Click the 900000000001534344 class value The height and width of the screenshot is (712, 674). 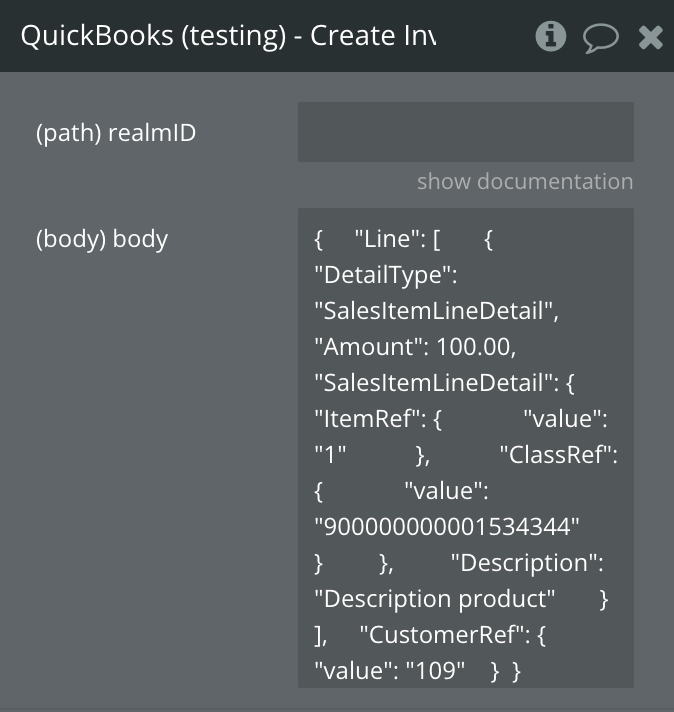click(447, 526)
